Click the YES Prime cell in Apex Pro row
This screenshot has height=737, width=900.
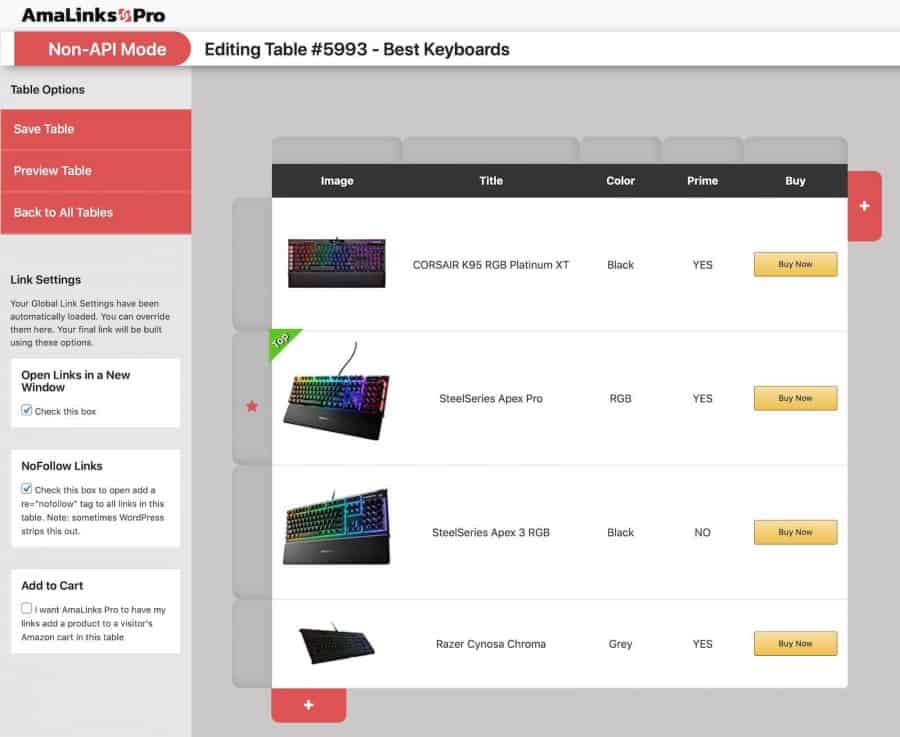click(x=703, y=398)
